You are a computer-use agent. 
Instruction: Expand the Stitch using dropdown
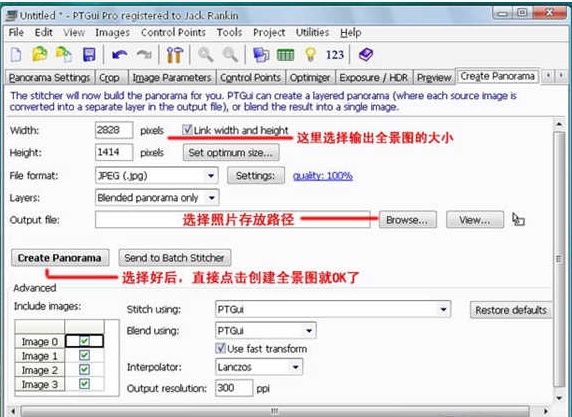[x=333, y=309]
